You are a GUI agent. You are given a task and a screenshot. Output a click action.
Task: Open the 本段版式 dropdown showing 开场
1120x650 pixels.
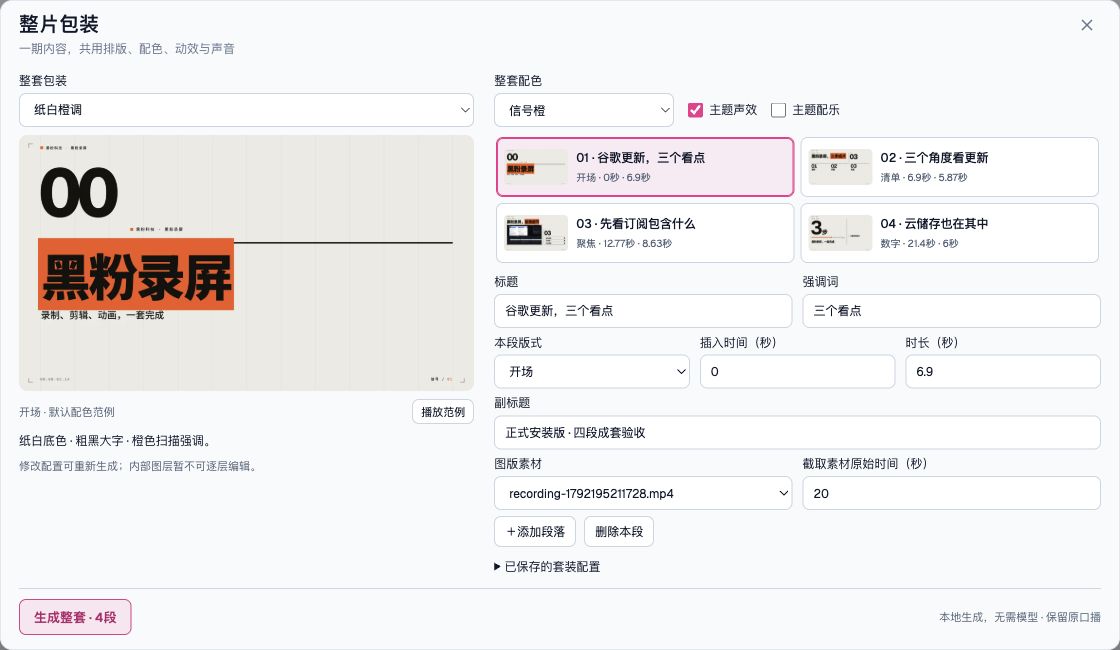591,371
